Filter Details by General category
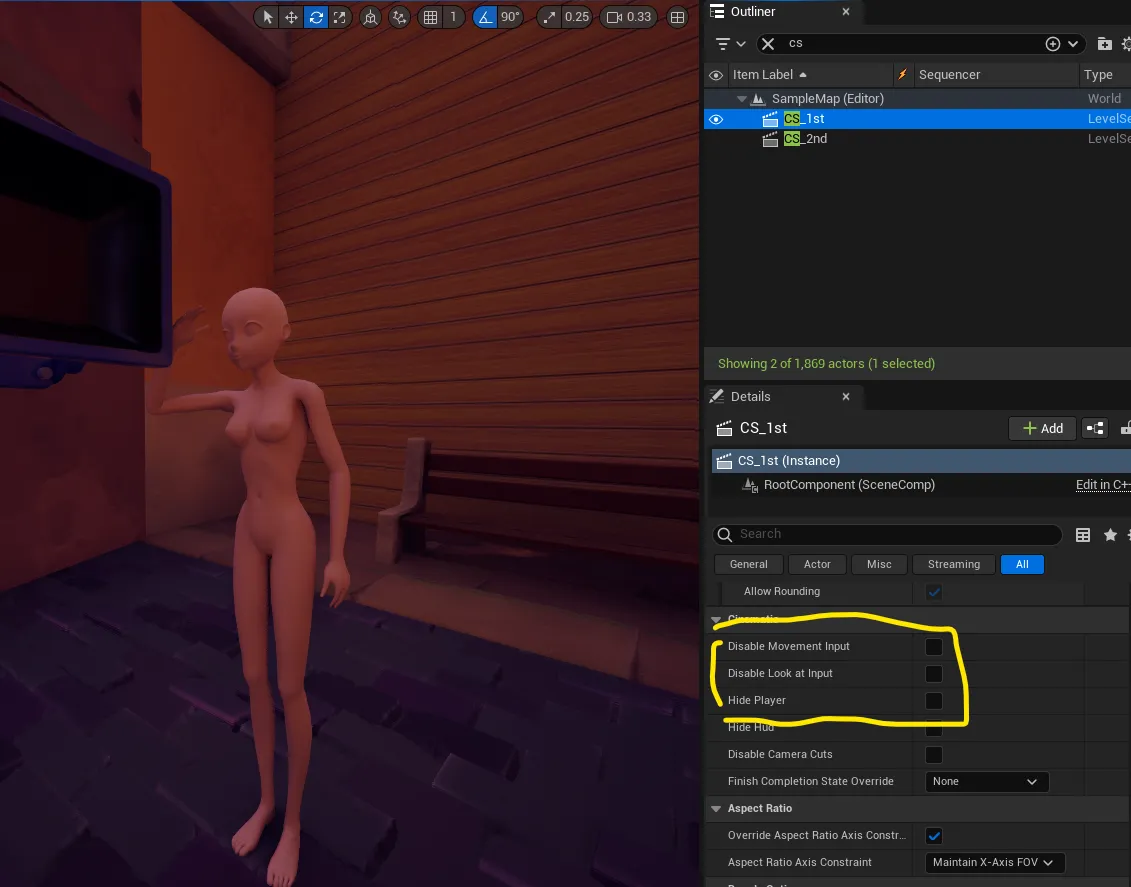Viewport: 1131px width, 887px height. (749, 565)
